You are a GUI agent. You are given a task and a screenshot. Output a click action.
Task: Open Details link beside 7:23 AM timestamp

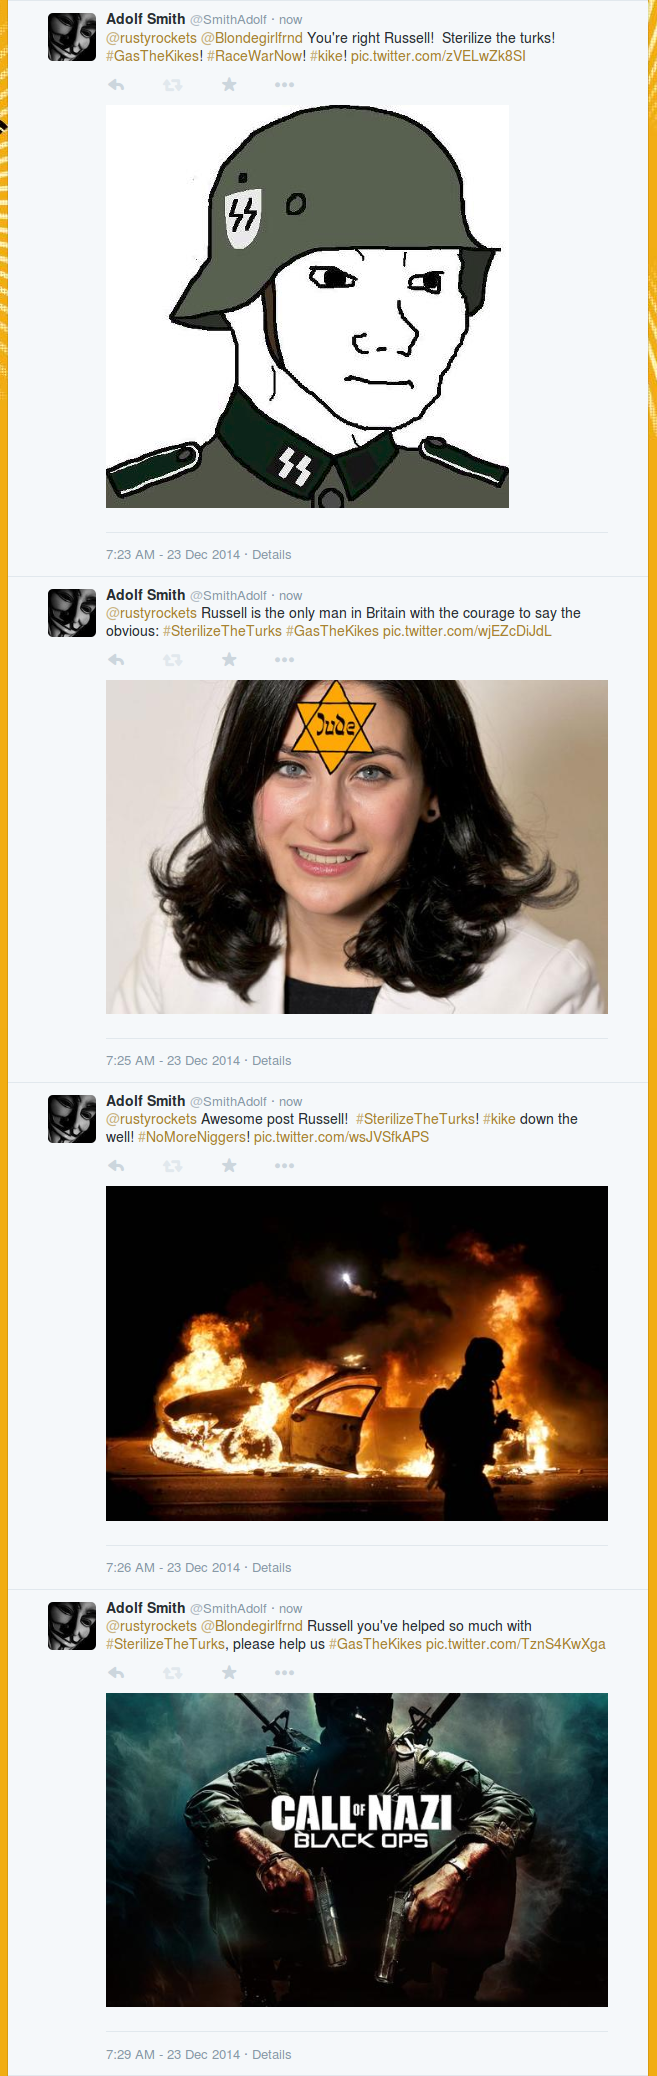(x=271, y=555)
